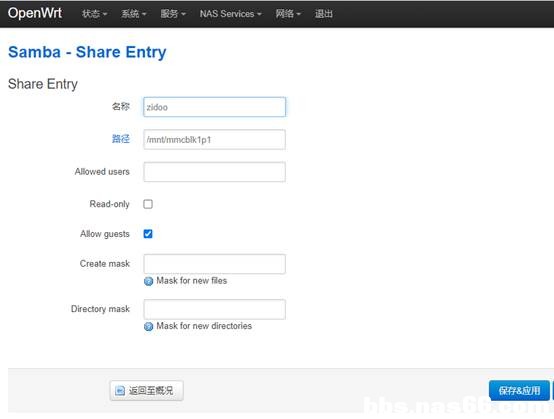This screenshot has width=554, height=419.
Task: Click the Share Entry section title
Action: coord(43,84)
